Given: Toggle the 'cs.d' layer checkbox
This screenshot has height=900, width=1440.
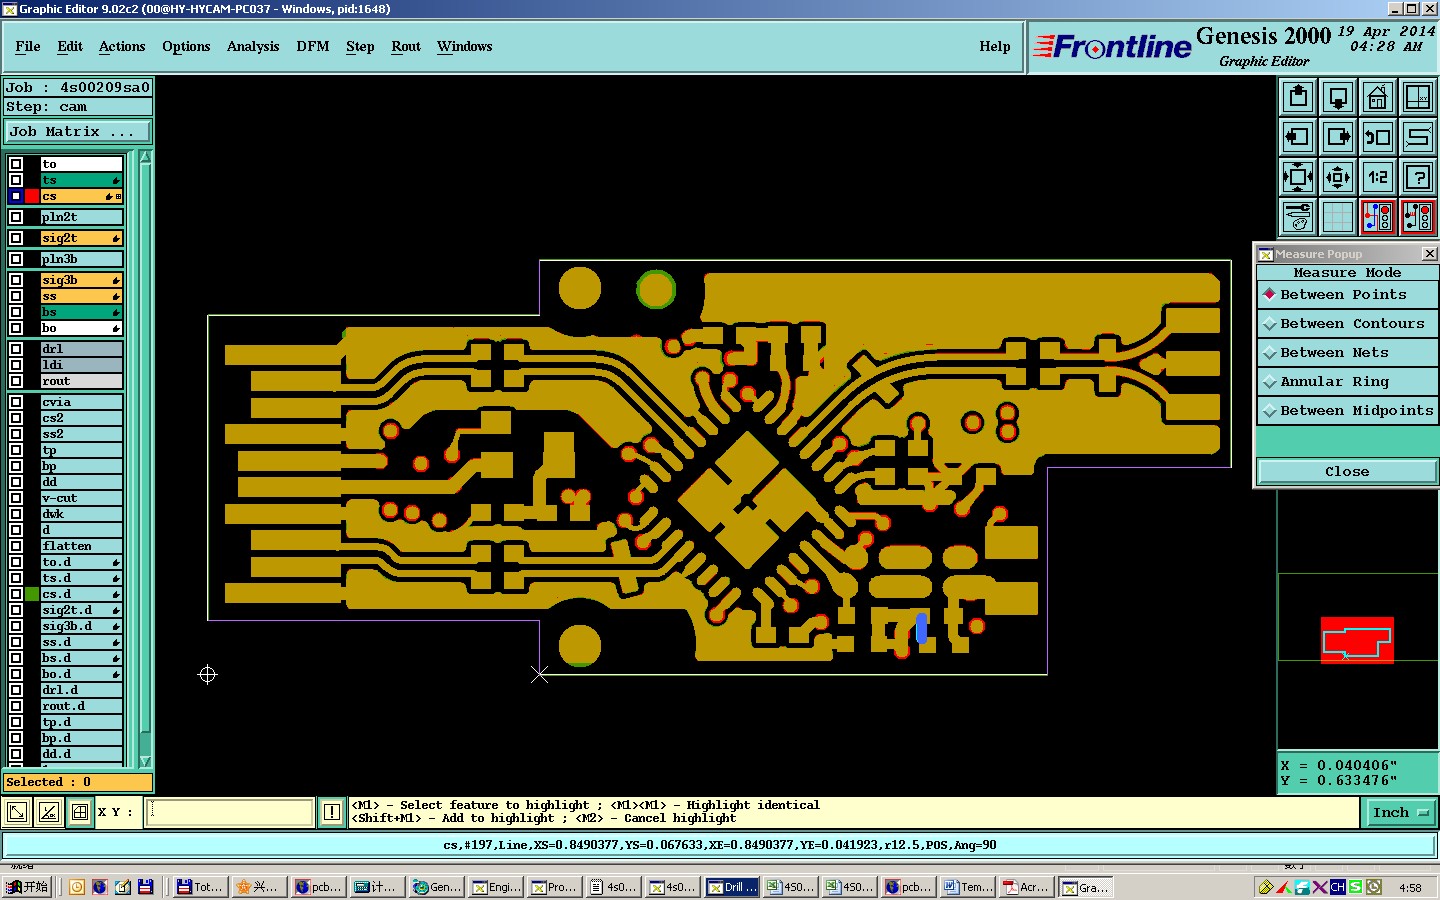Looking at the screenshot, I should click(16, 594).
